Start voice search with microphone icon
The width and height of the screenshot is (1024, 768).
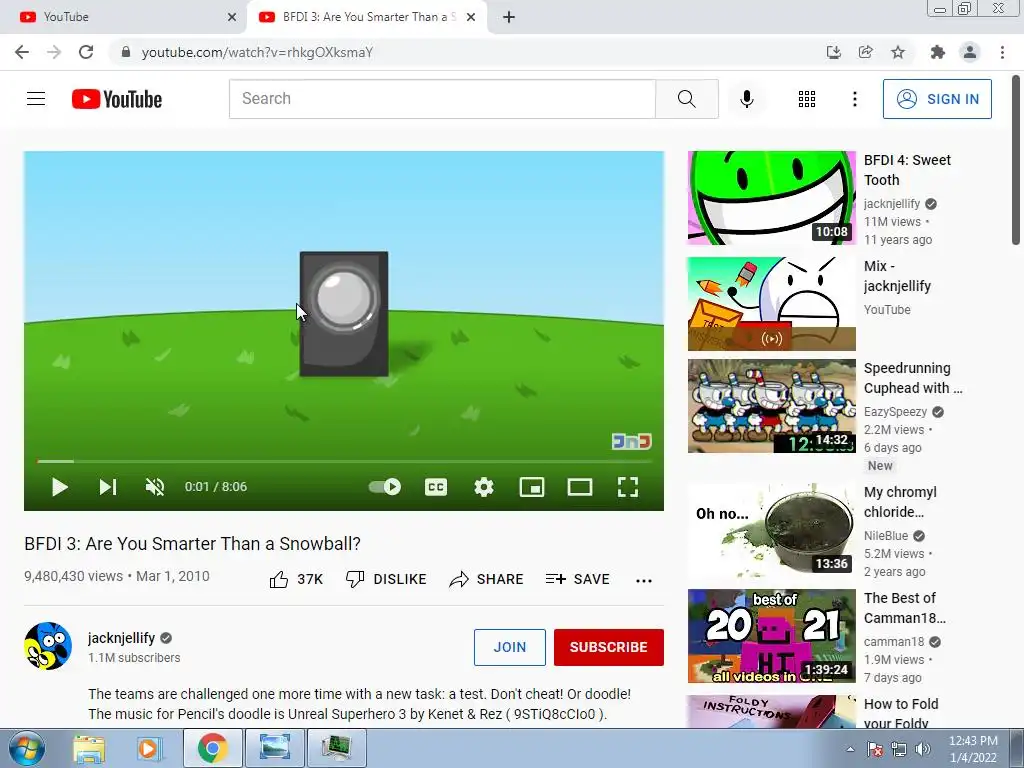click(x=747, y=99)
